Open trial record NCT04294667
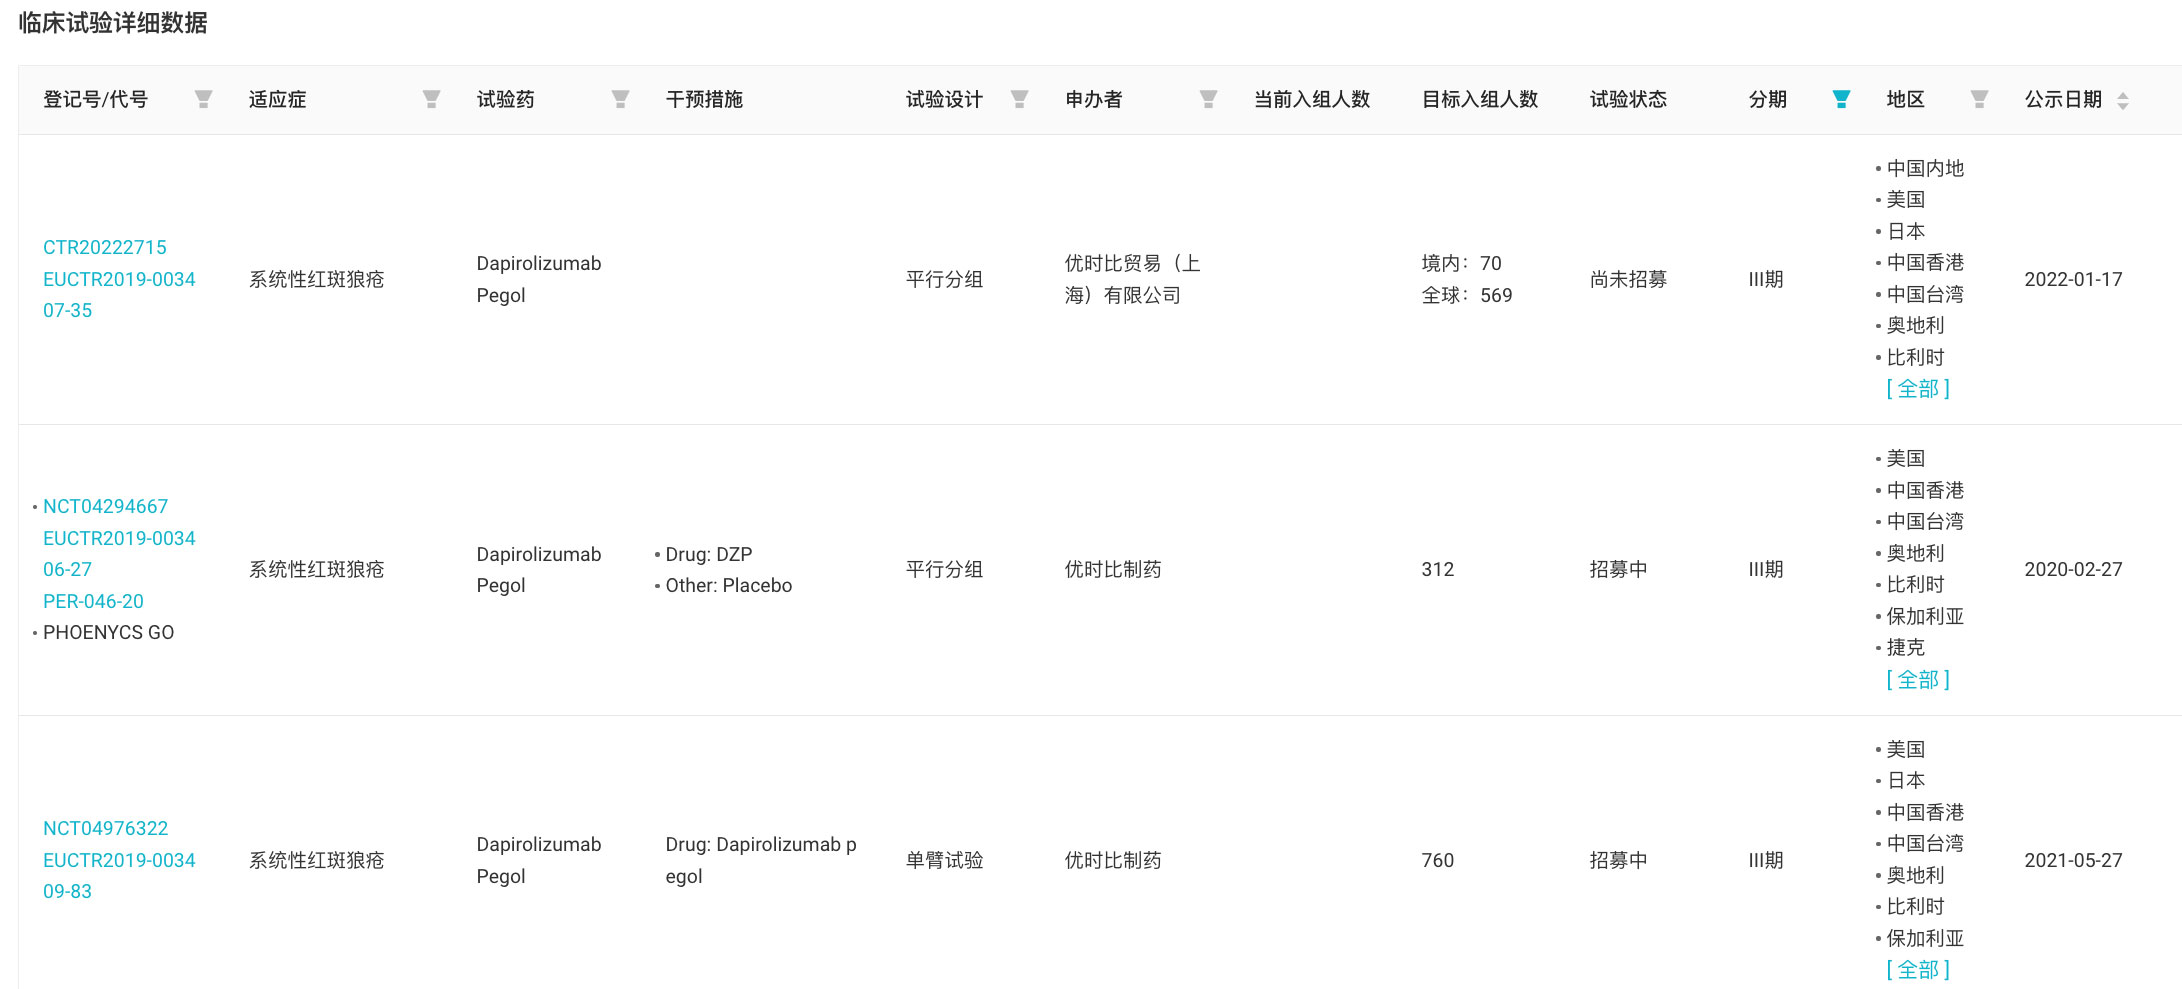Image resolution: width=2182 pixels, height=989 pixels. (105, 506)
